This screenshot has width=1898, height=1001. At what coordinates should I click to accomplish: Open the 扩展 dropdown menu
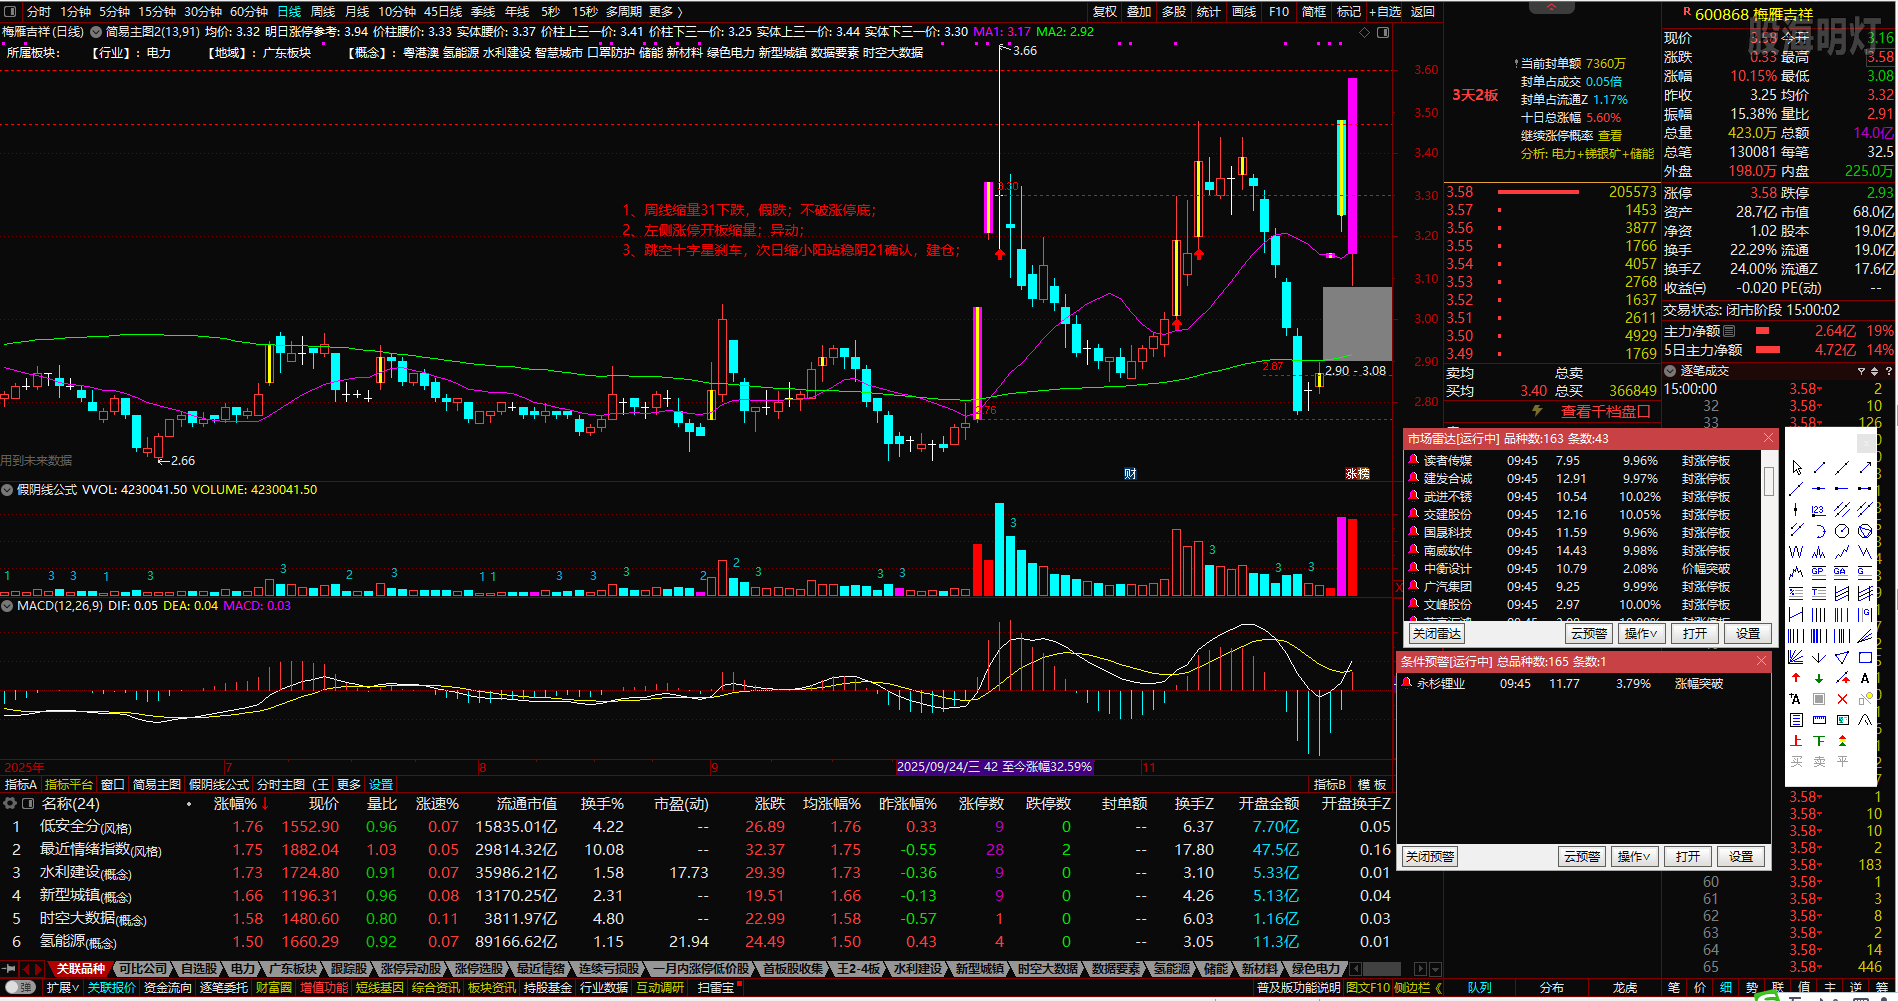[x=62, y=987]
